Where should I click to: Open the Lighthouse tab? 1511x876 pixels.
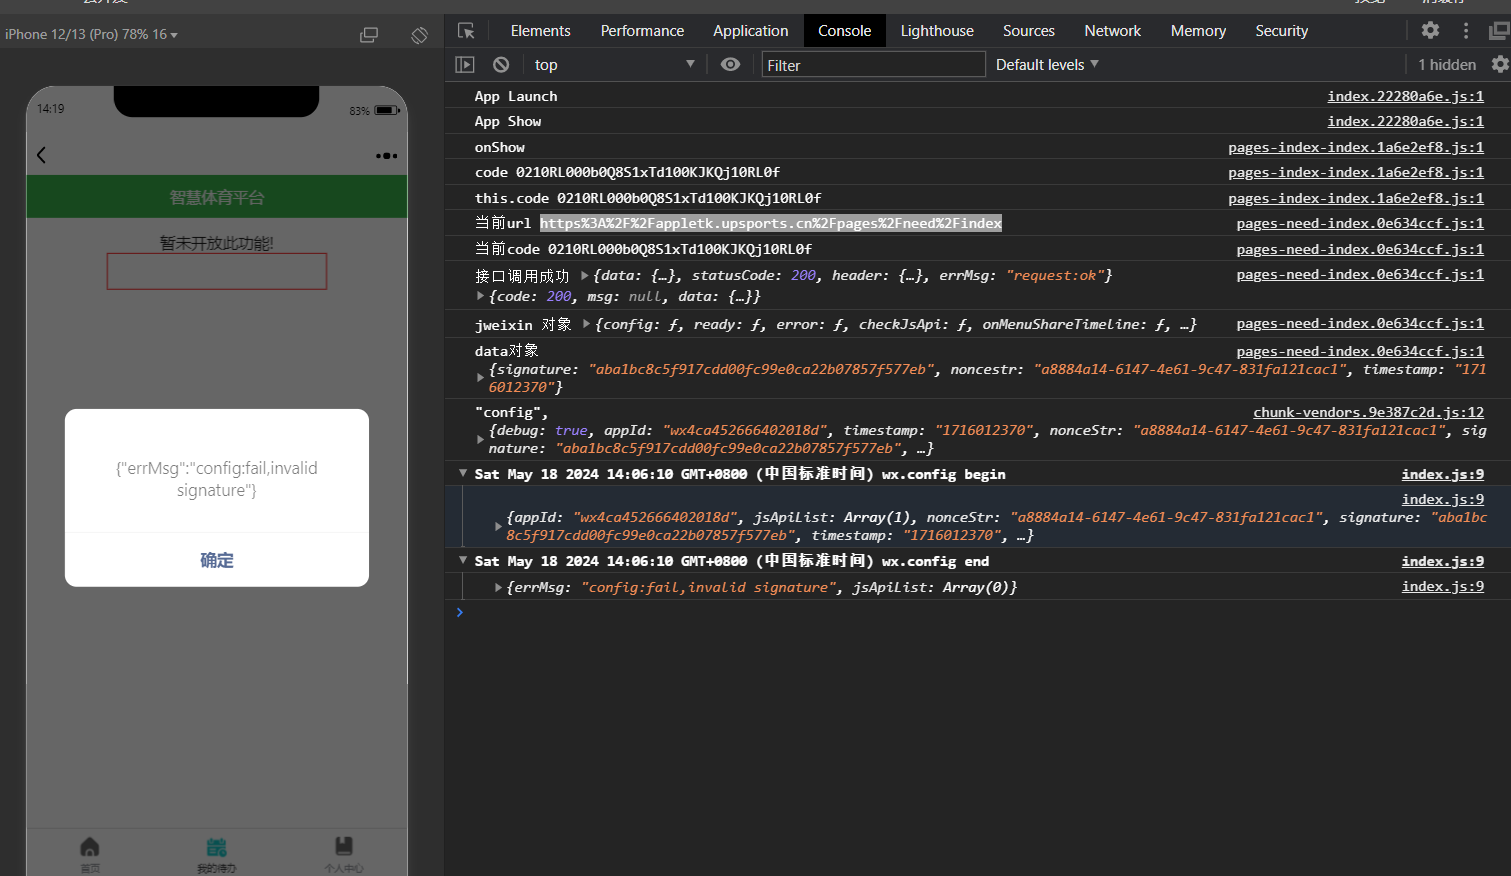pyautogui.click(x=937, y=31)
